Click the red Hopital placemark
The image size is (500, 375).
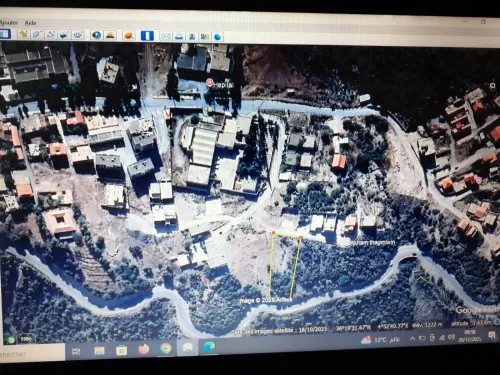point(209,82)
